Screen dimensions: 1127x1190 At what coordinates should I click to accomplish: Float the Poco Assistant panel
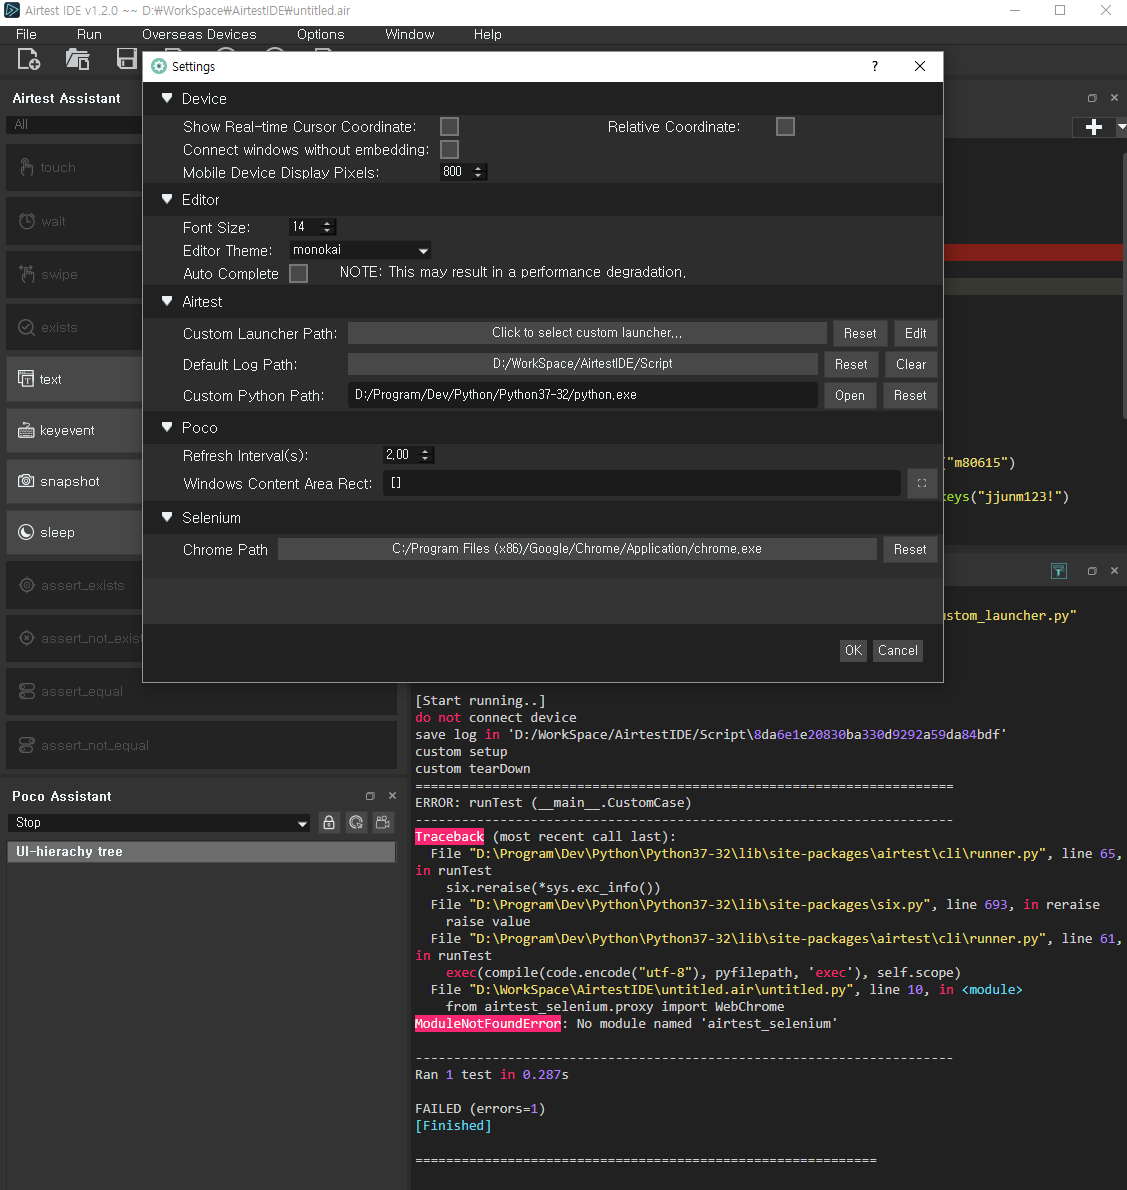(370, 796)
